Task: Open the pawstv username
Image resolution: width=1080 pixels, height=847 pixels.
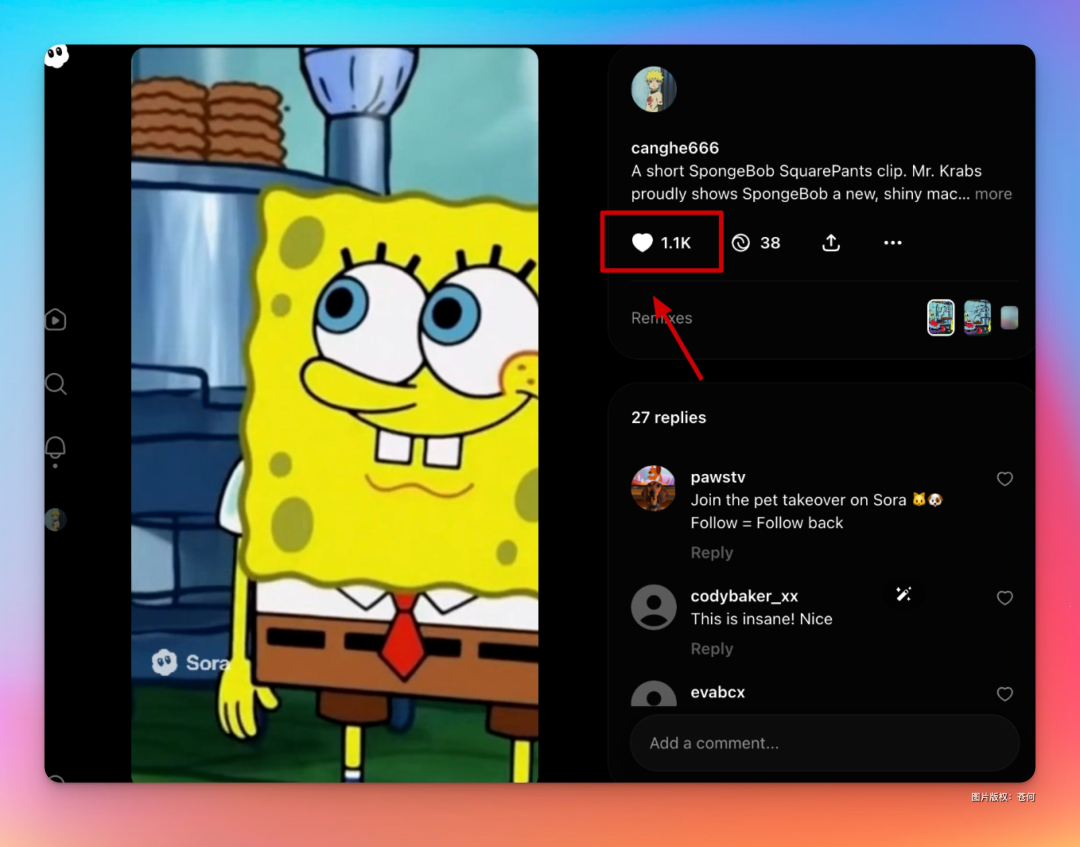Action: click(718, 477)
